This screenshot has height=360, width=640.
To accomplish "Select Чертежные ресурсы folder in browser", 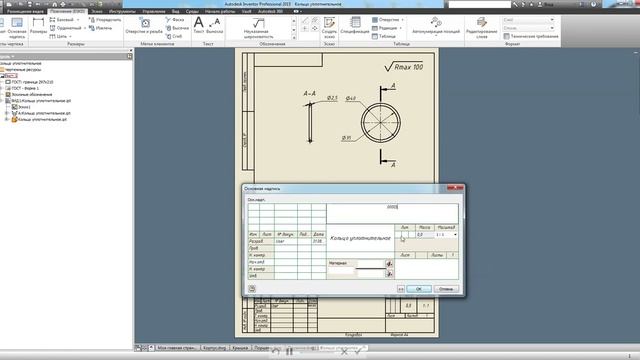I will 21,69.
